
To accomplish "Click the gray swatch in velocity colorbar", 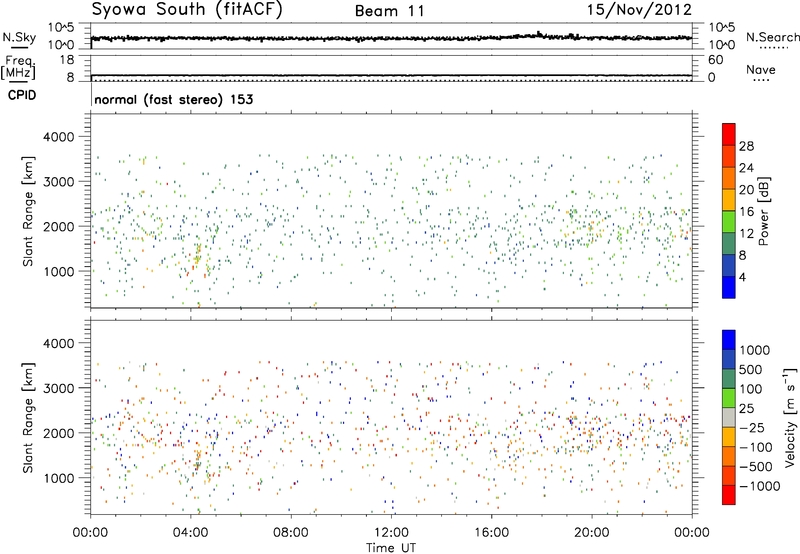I will click(729, 417).
